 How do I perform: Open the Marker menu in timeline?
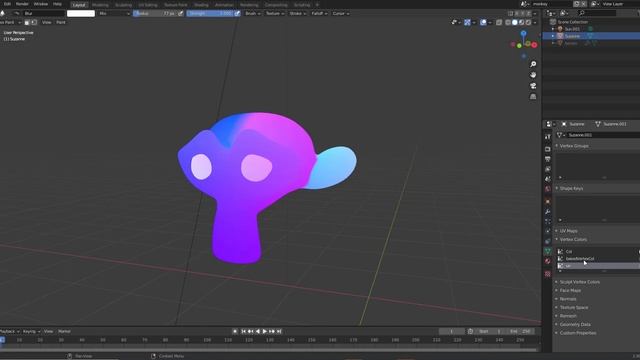point(64,331)
